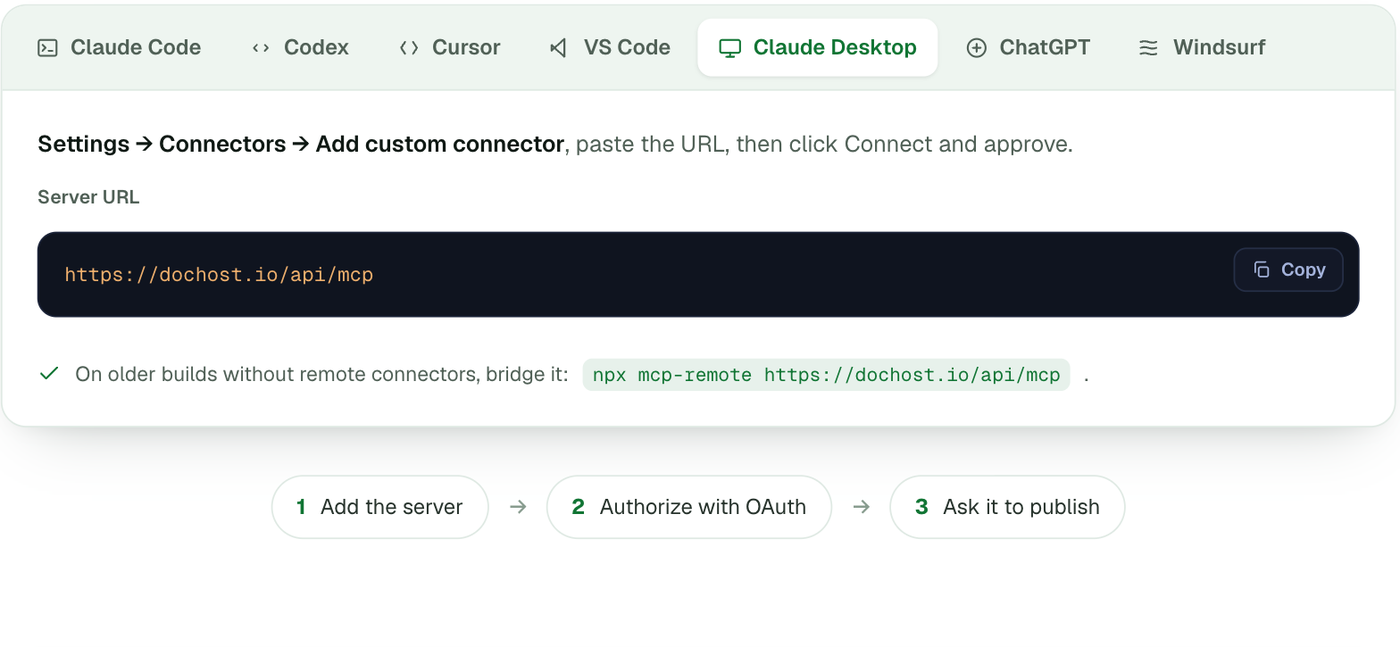Click the Settings → Connectors → Add custom connector text
Screen dimensions: 1400x647
[301, 144]
